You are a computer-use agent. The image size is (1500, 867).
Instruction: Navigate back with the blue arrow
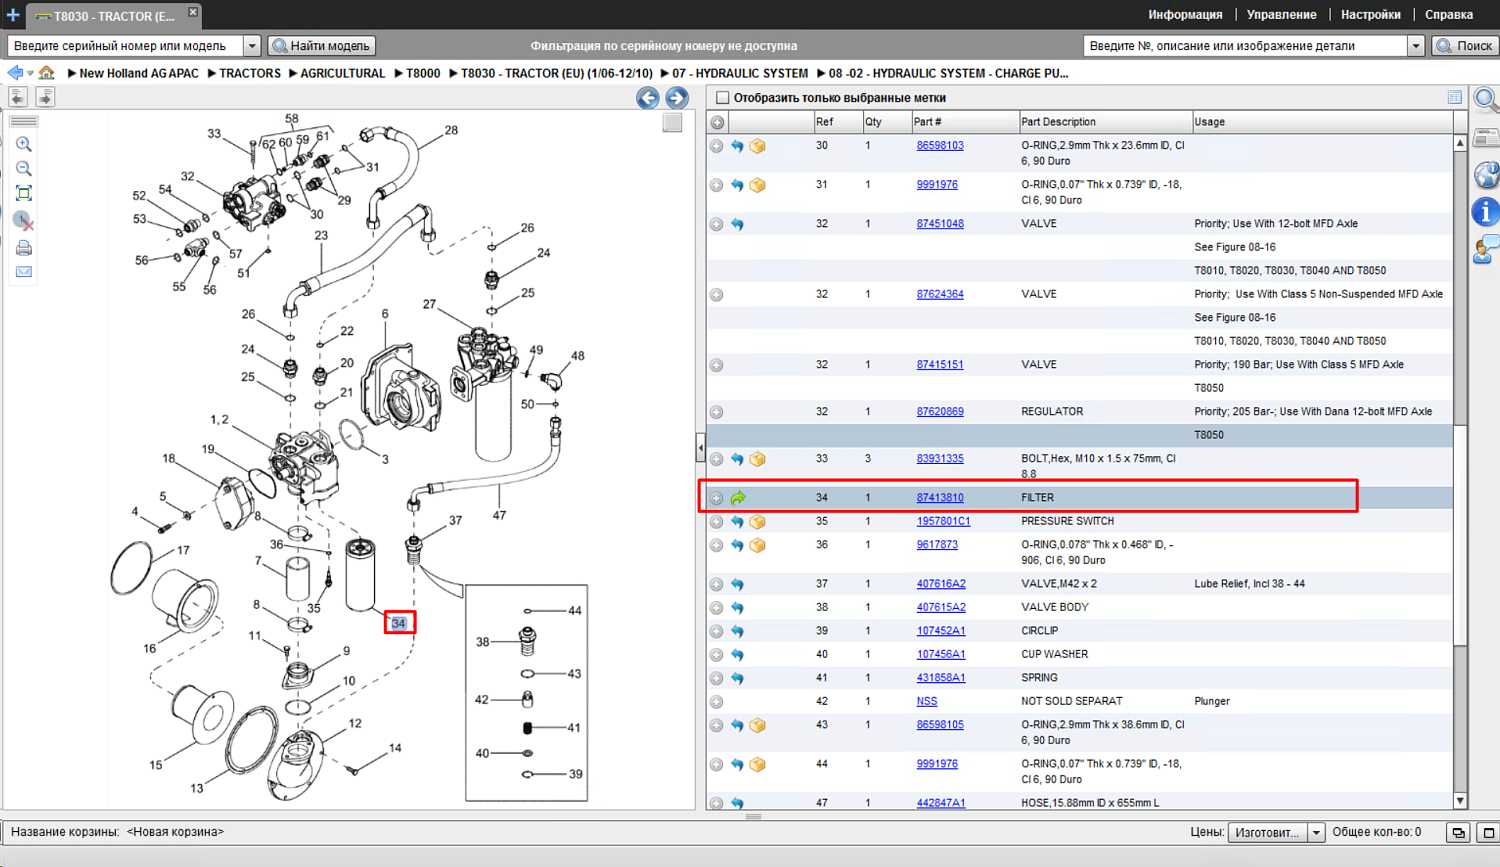[x=15, y=73]
